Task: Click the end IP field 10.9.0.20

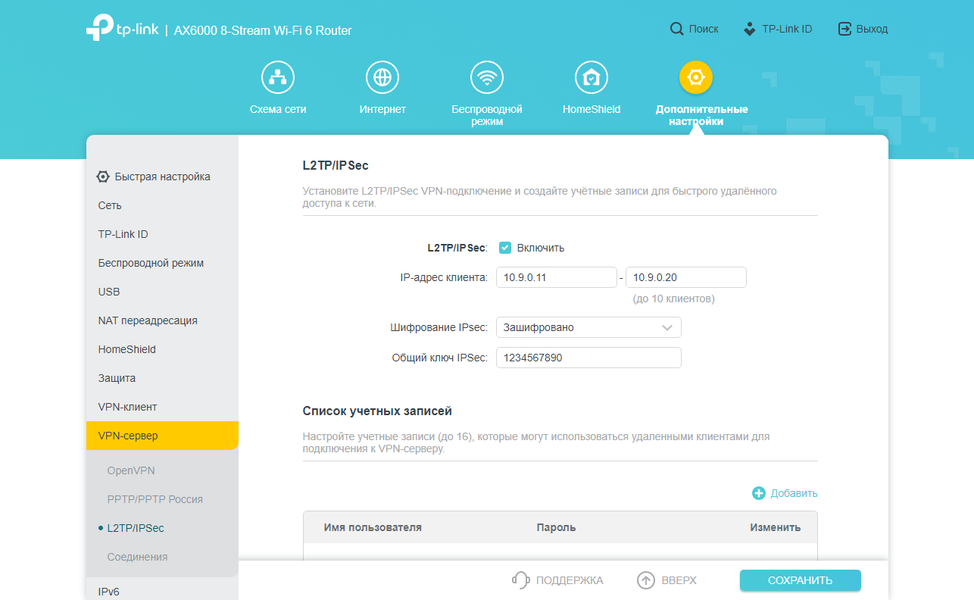Action: tap(686, 278)
